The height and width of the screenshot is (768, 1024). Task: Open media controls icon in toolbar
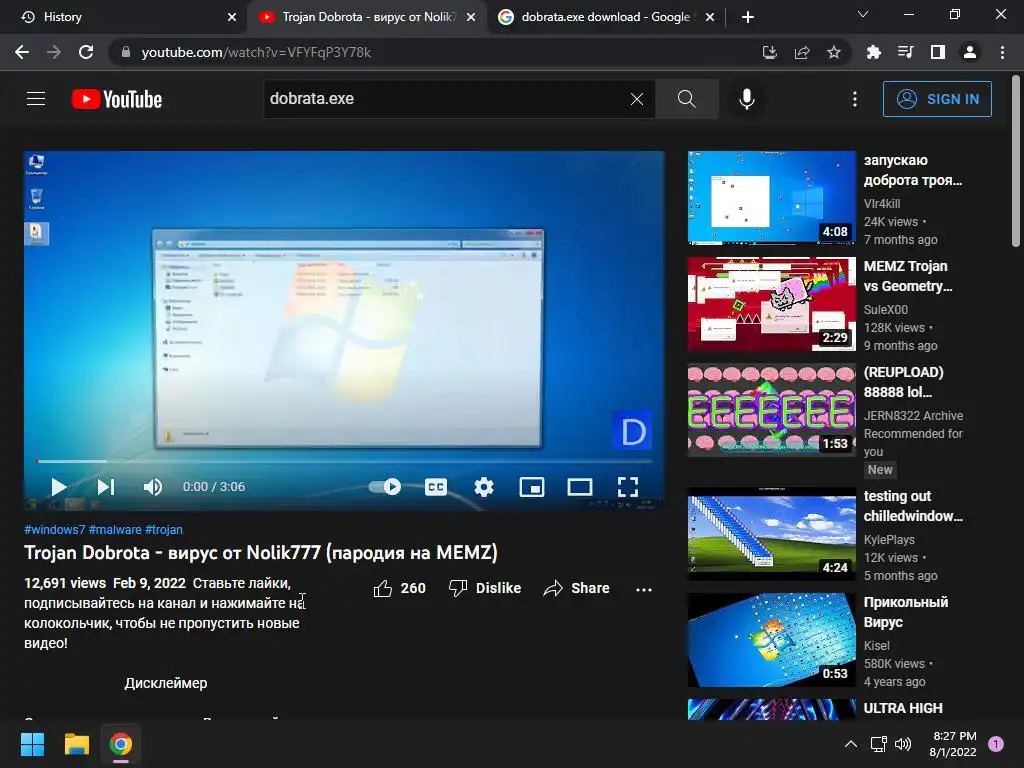tap(905, 52)
